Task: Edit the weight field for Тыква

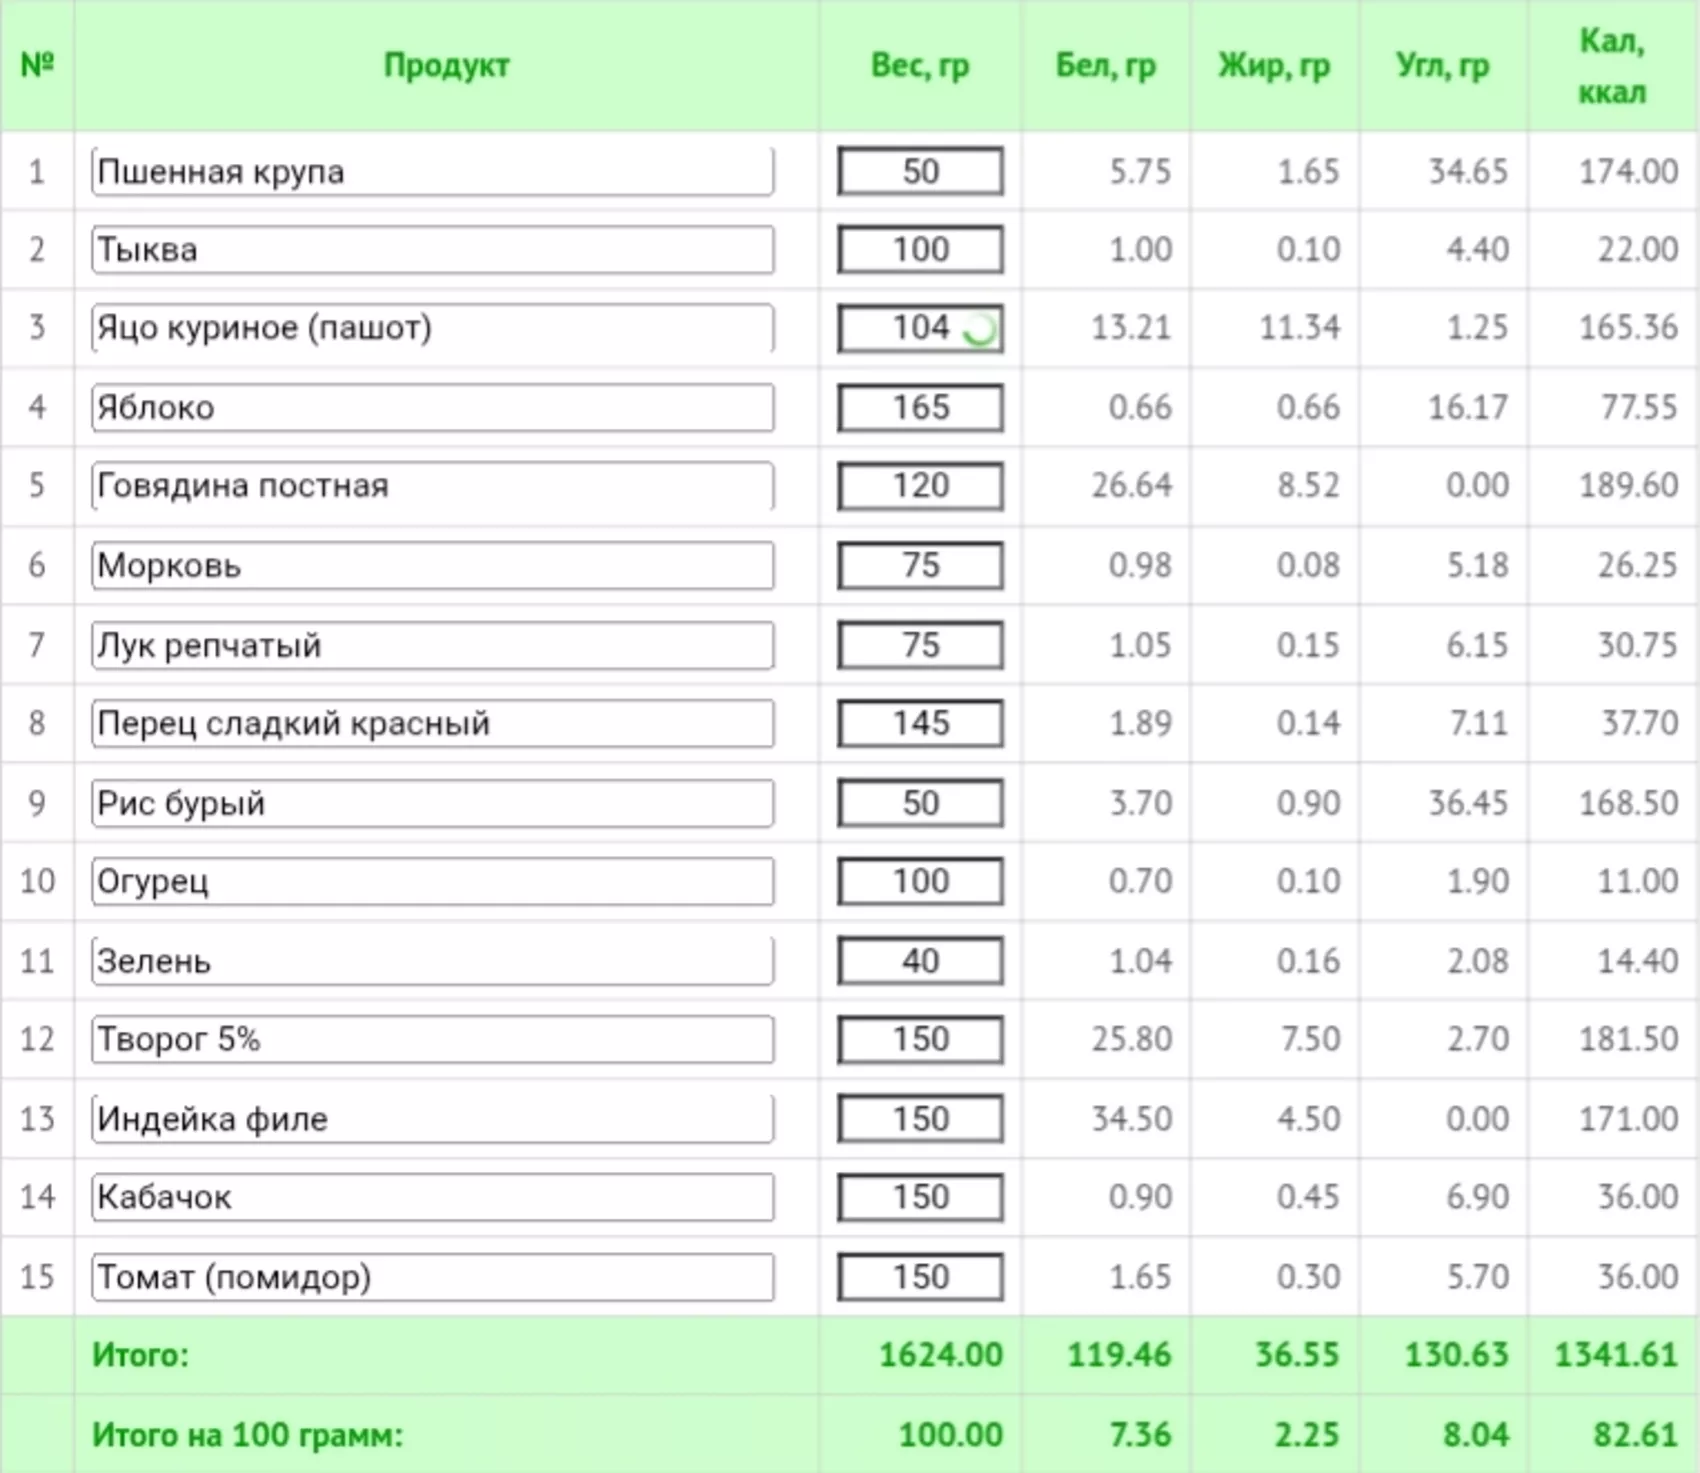Action: pyautogui.click(x=920, y=250)
